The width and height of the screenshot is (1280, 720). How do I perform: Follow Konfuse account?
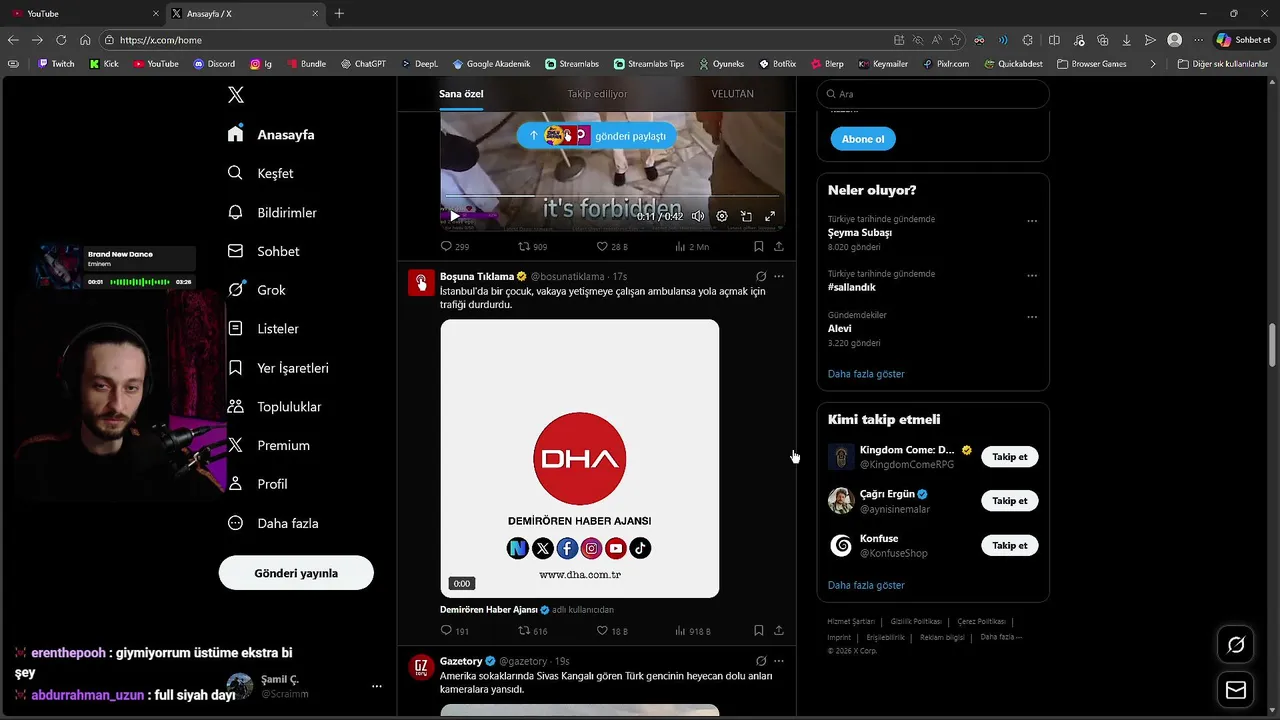pyautogui.click(x=1010, y=545)
